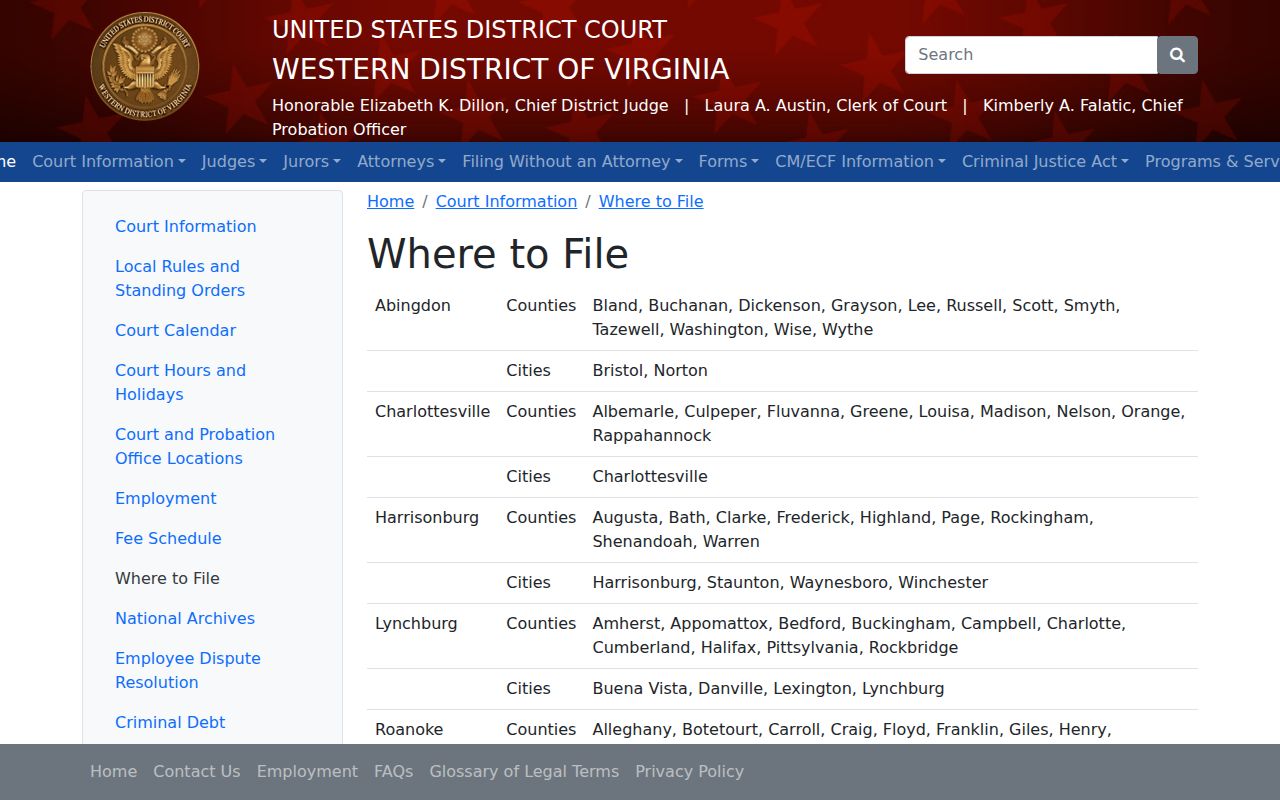Image resolution: width=1280 pixels, height=800 pixels.
Task: Open the CM/ECF Information menu
Action: [860, 161]
